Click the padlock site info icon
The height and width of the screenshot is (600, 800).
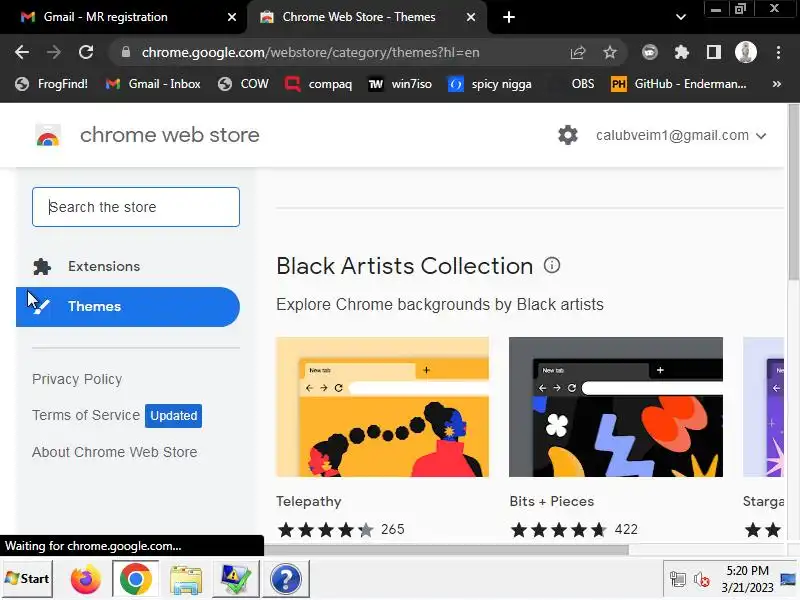[126, 52]
